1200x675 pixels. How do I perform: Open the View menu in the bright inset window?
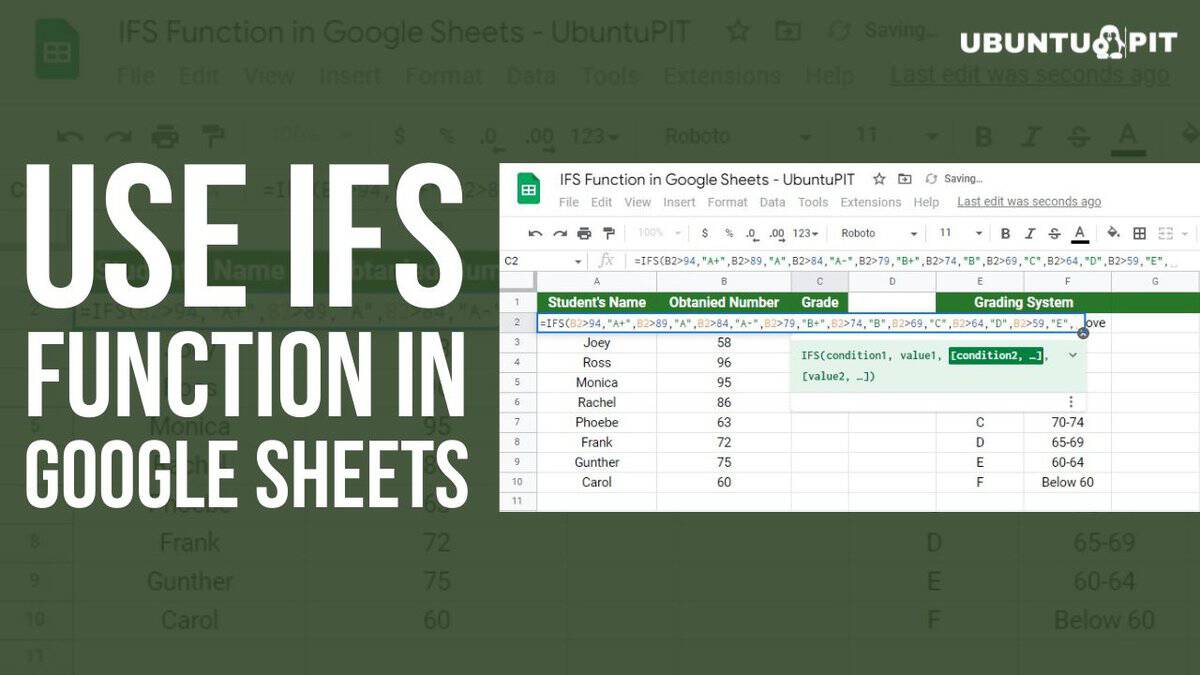(x=638, y=202)
